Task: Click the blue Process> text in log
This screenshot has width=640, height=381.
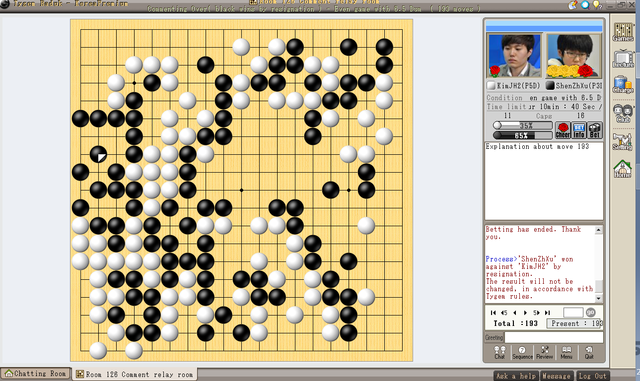Action: [x=502, y=259]
